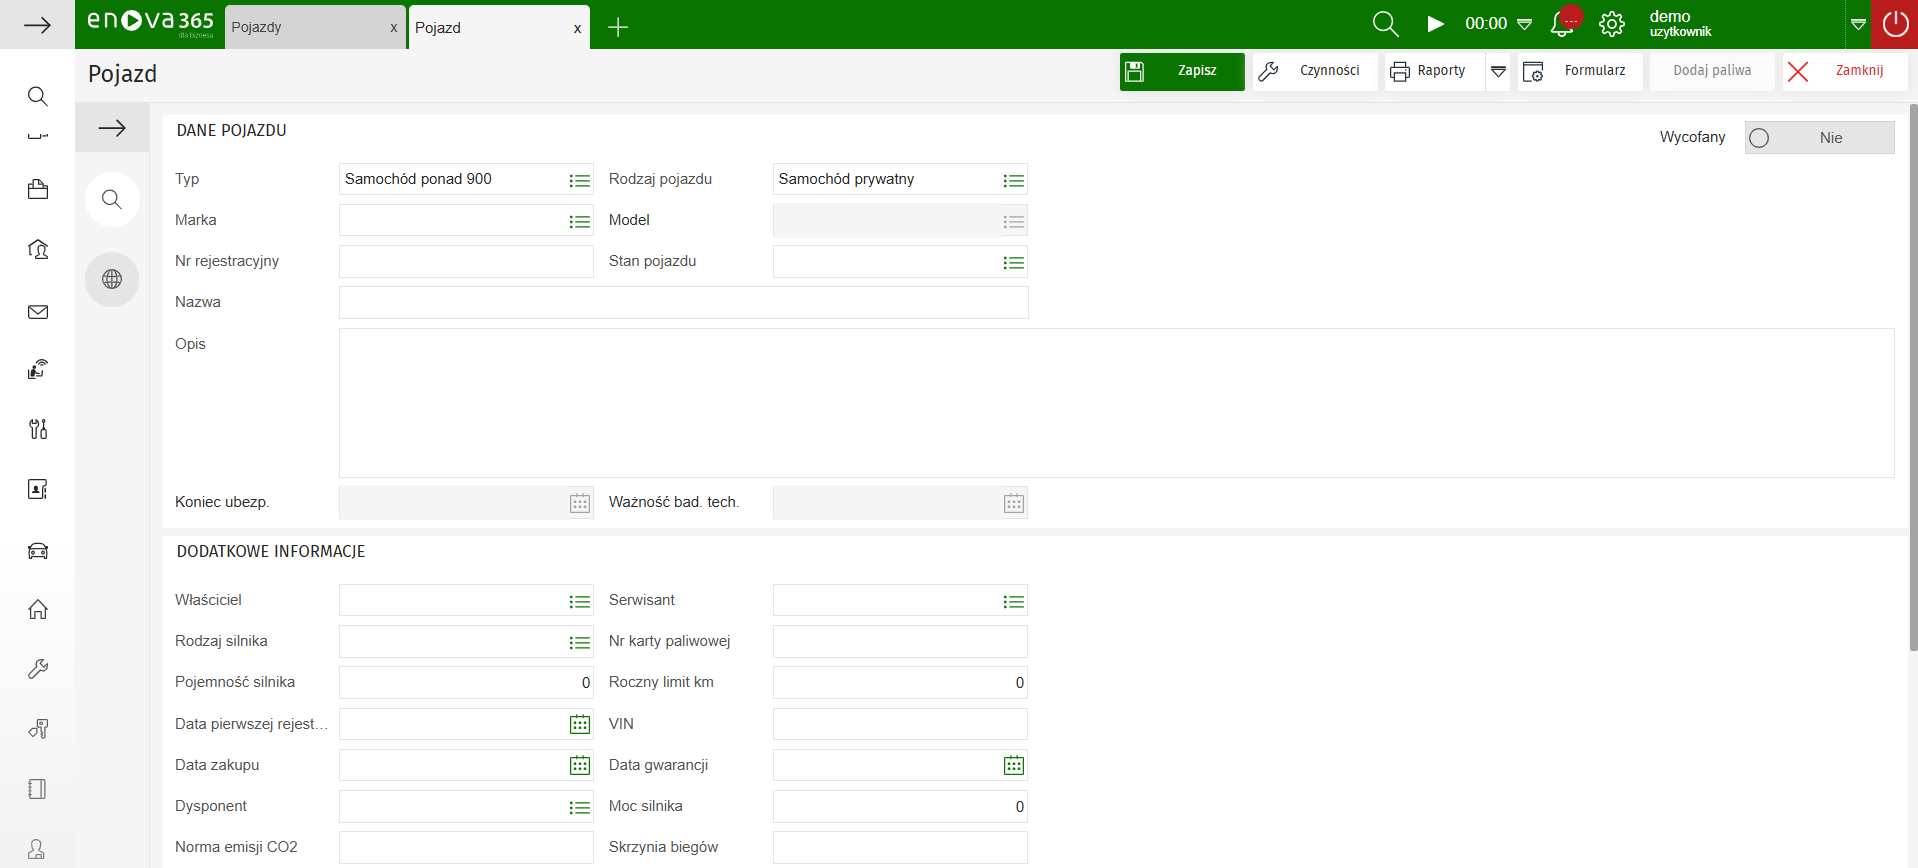The image size is (1918, 868).
Task: Click into the Nr rejestracyjny field
Action: 466,262
